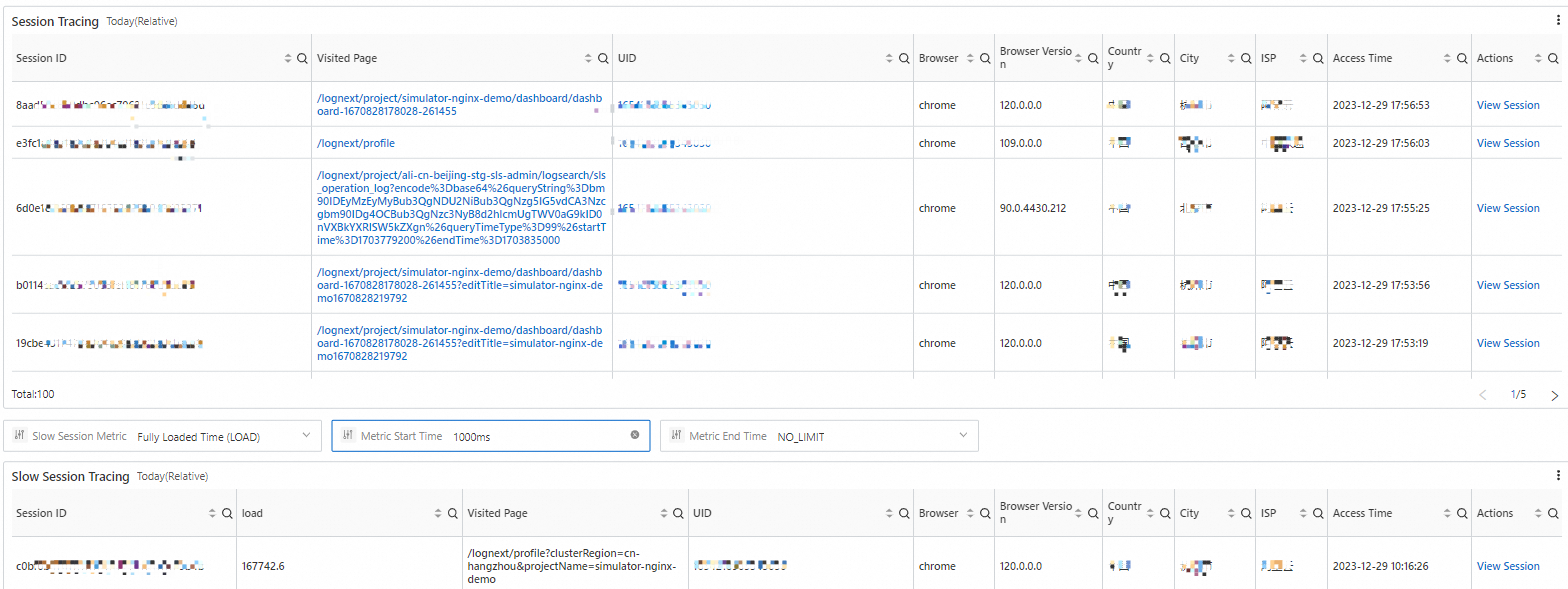Open Slow Session Tracing panel more options menu
The image size is (1568, 589).
[x=1557, y=476]
